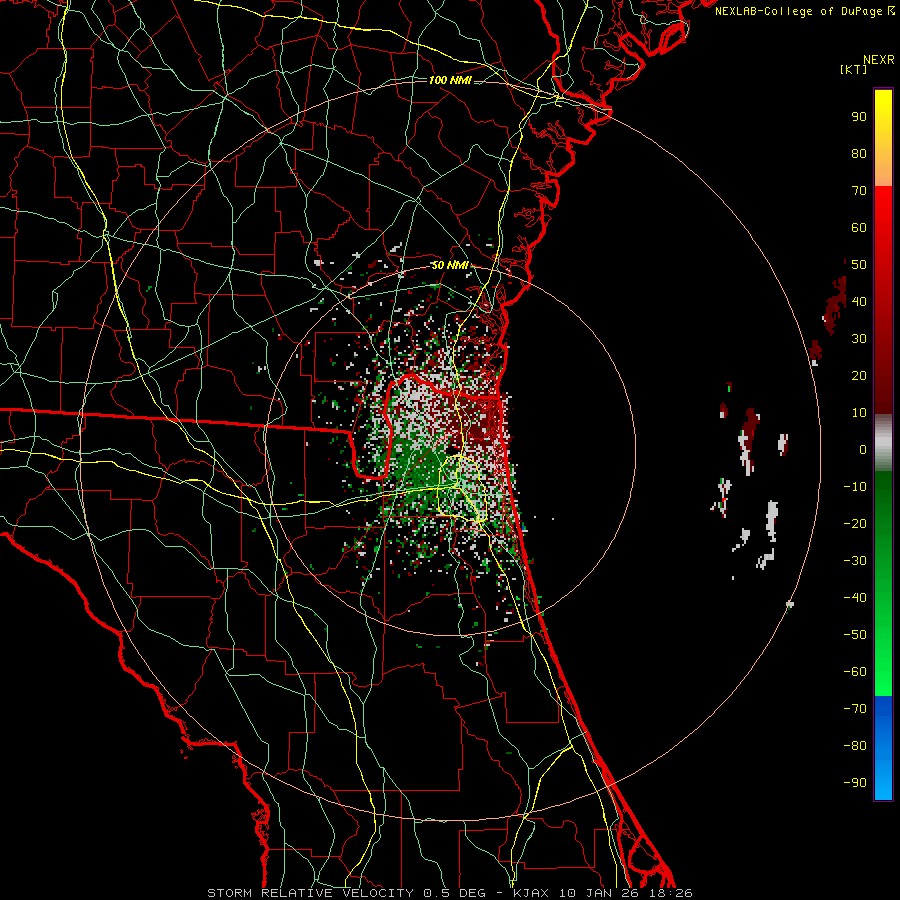
Task: Select the 100 NMI range ring label
Action: 450,80
